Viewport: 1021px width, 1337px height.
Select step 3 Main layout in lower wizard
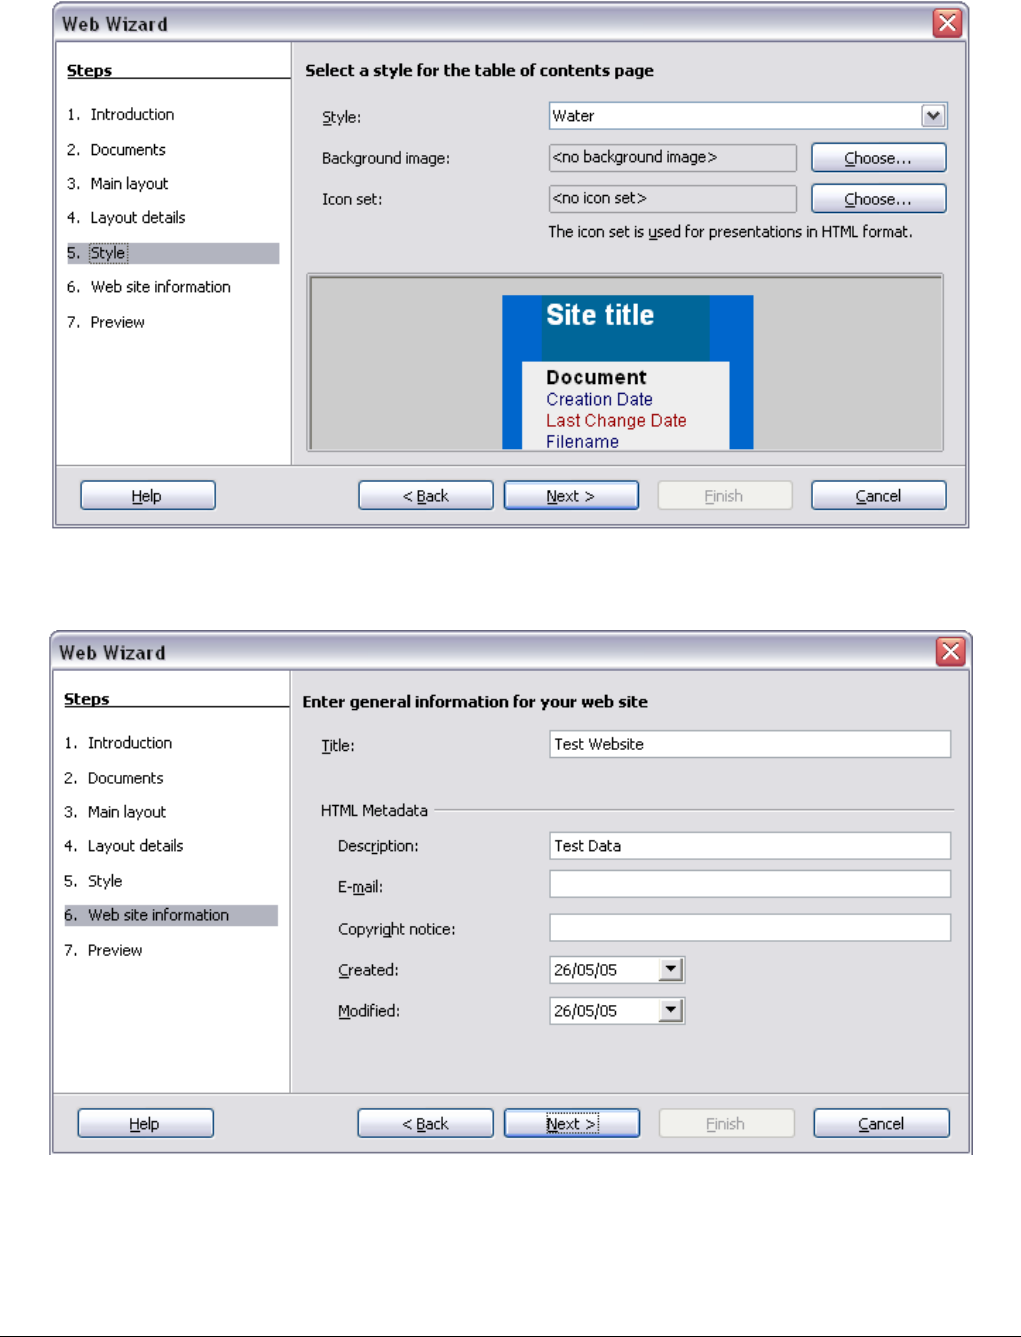[x=115, y=812]
